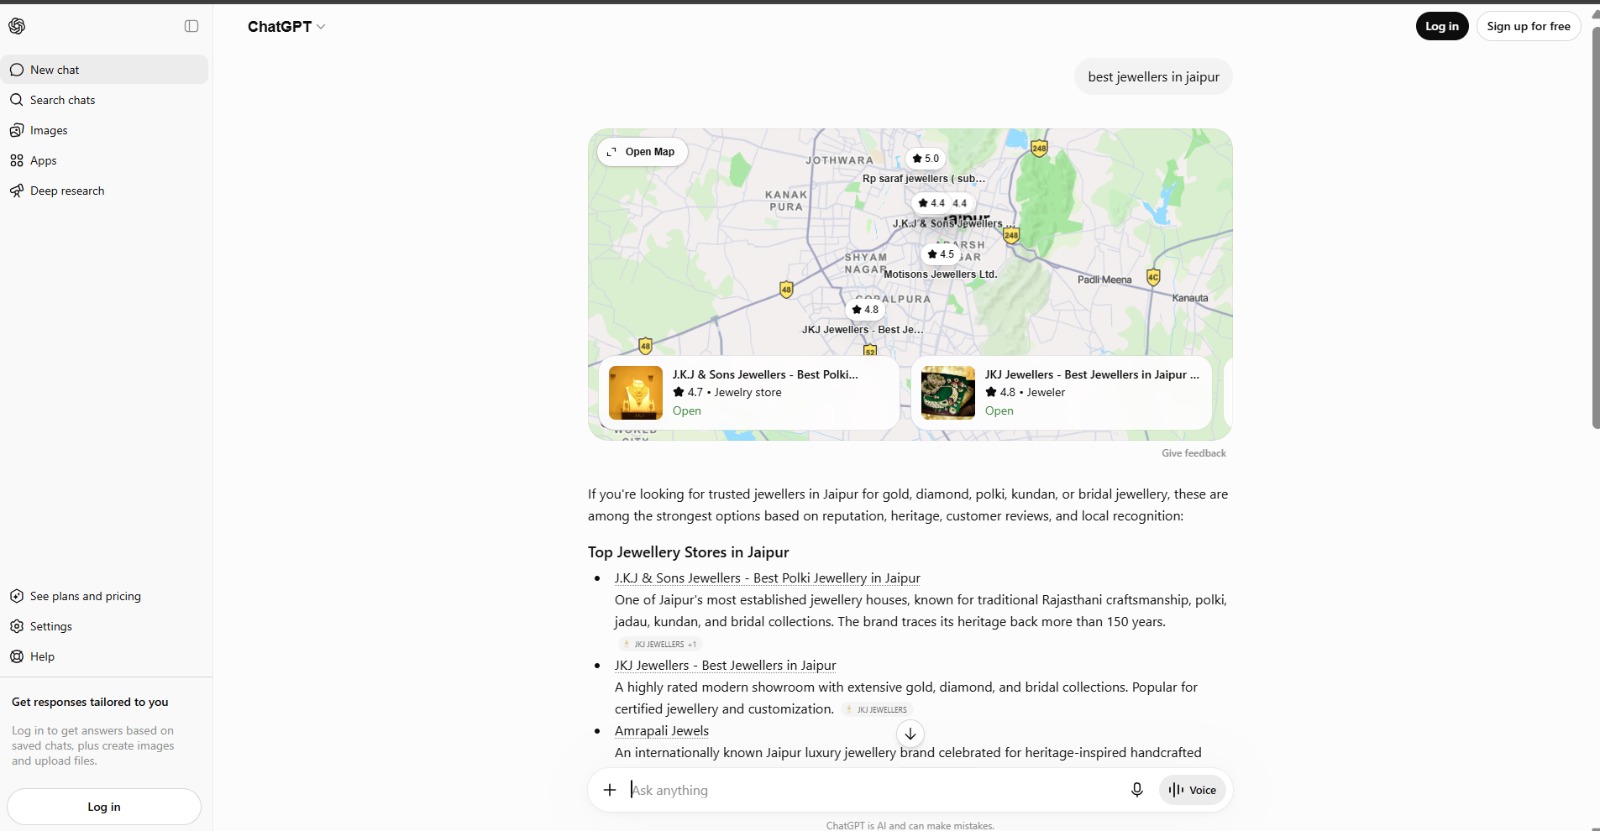Click the Motisons Jewellers Ltd. map label
The image size is (1600, 831).
[940, 274]
